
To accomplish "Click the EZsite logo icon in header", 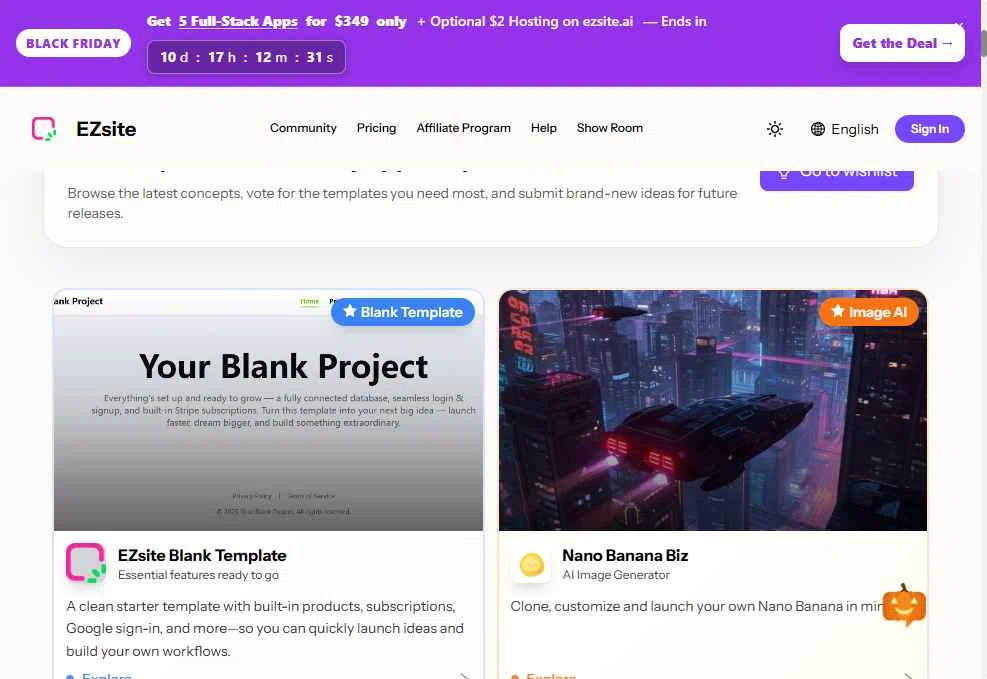I will pyautogui.click(x=44, y=129).
